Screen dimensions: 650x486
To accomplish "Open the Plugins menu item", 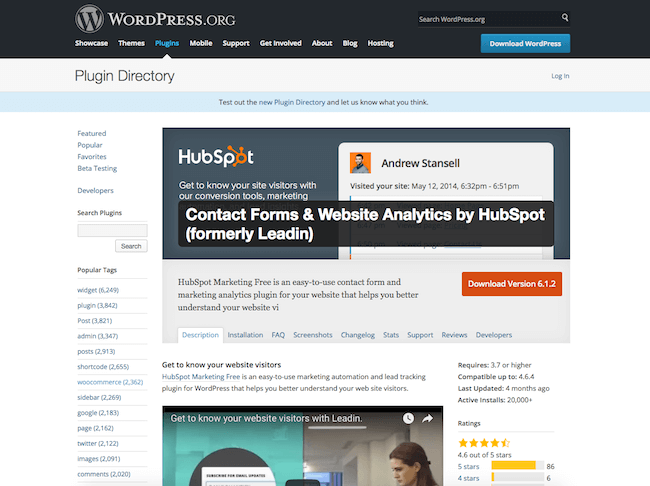I will pyautogui.click(x=167, y=43).
